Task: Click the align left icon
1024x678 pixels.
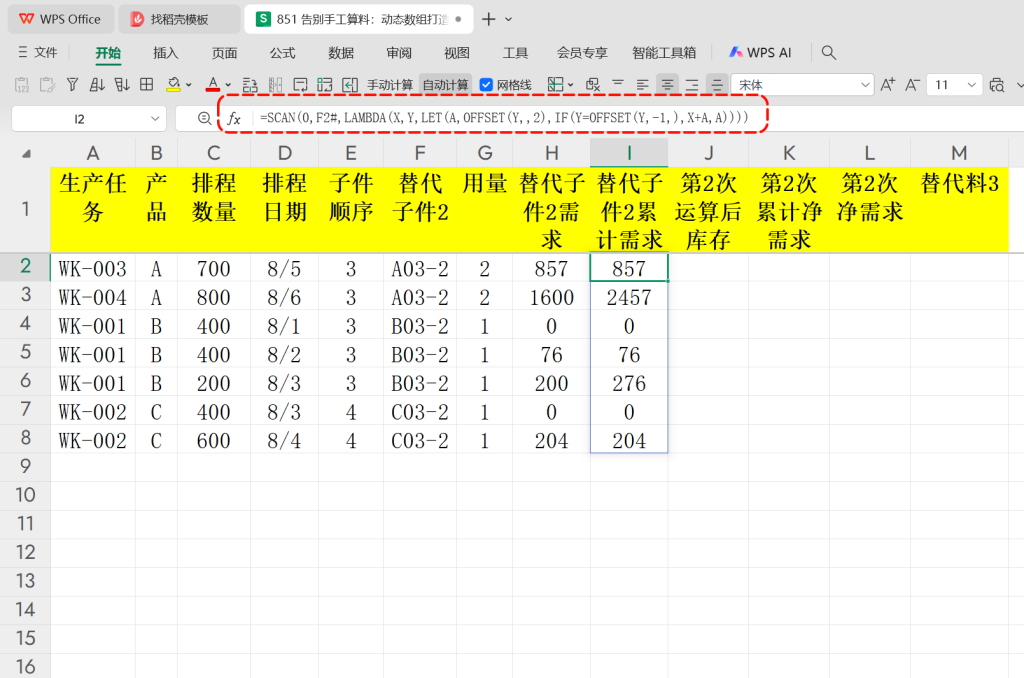Action: 643,85
